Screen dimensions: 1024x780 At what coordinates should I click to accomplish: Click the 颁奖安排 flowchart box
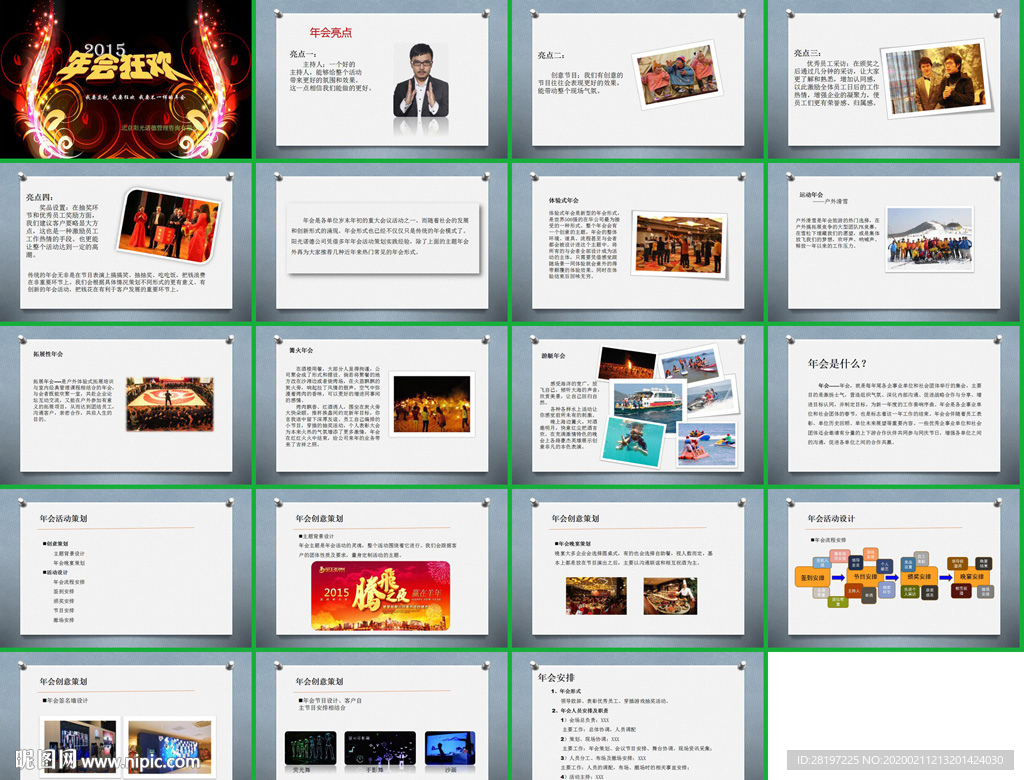click(x=919, y=577)
